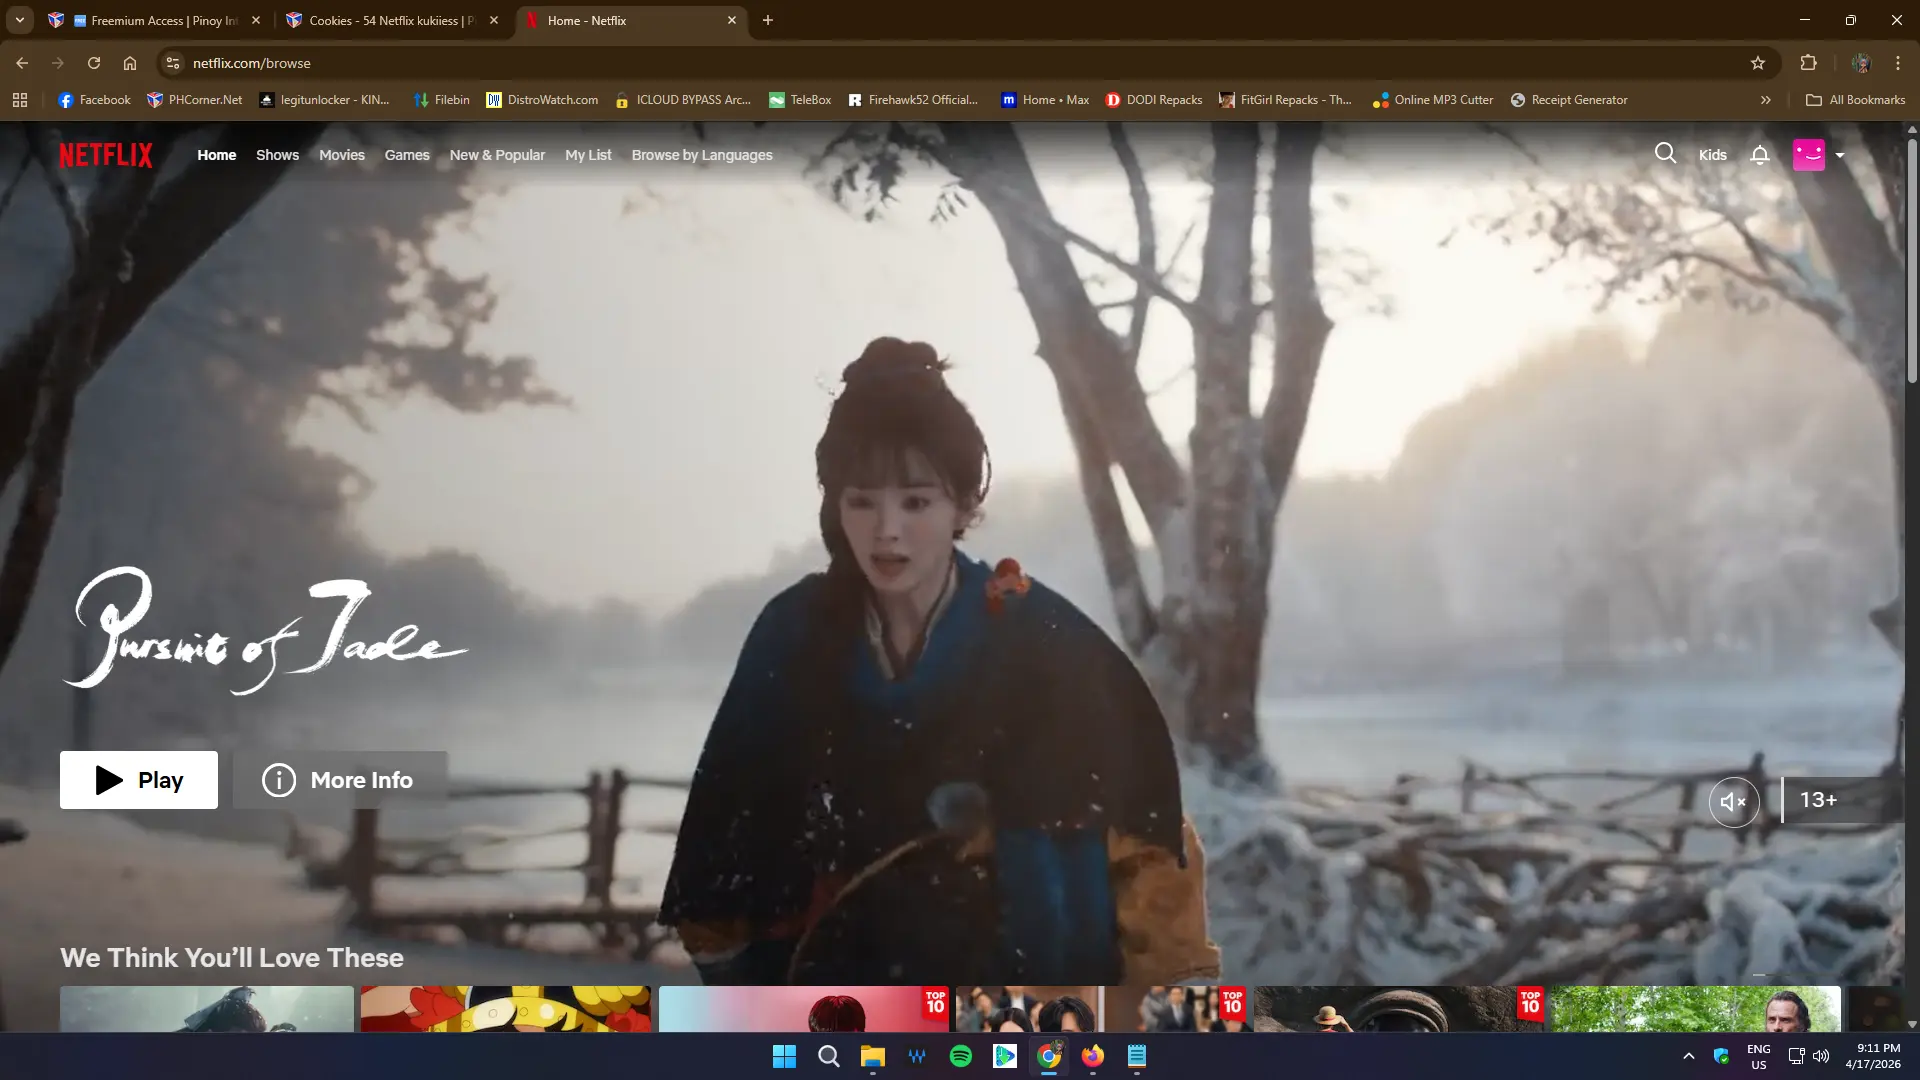Expand the profile account menu arrow
This screenshot has height=1080, width=1920.
click(1840, 155)
